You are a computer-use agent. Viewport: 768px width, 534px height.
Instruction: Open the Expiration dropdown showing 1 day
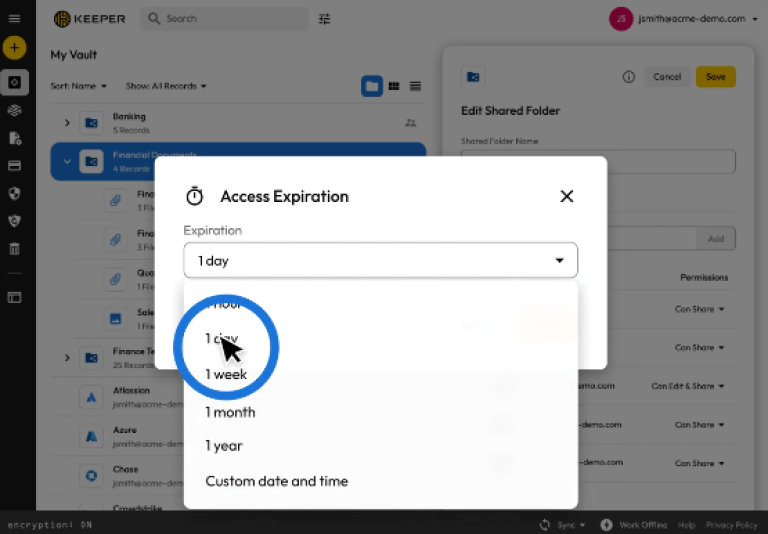(x=380, y=261)
